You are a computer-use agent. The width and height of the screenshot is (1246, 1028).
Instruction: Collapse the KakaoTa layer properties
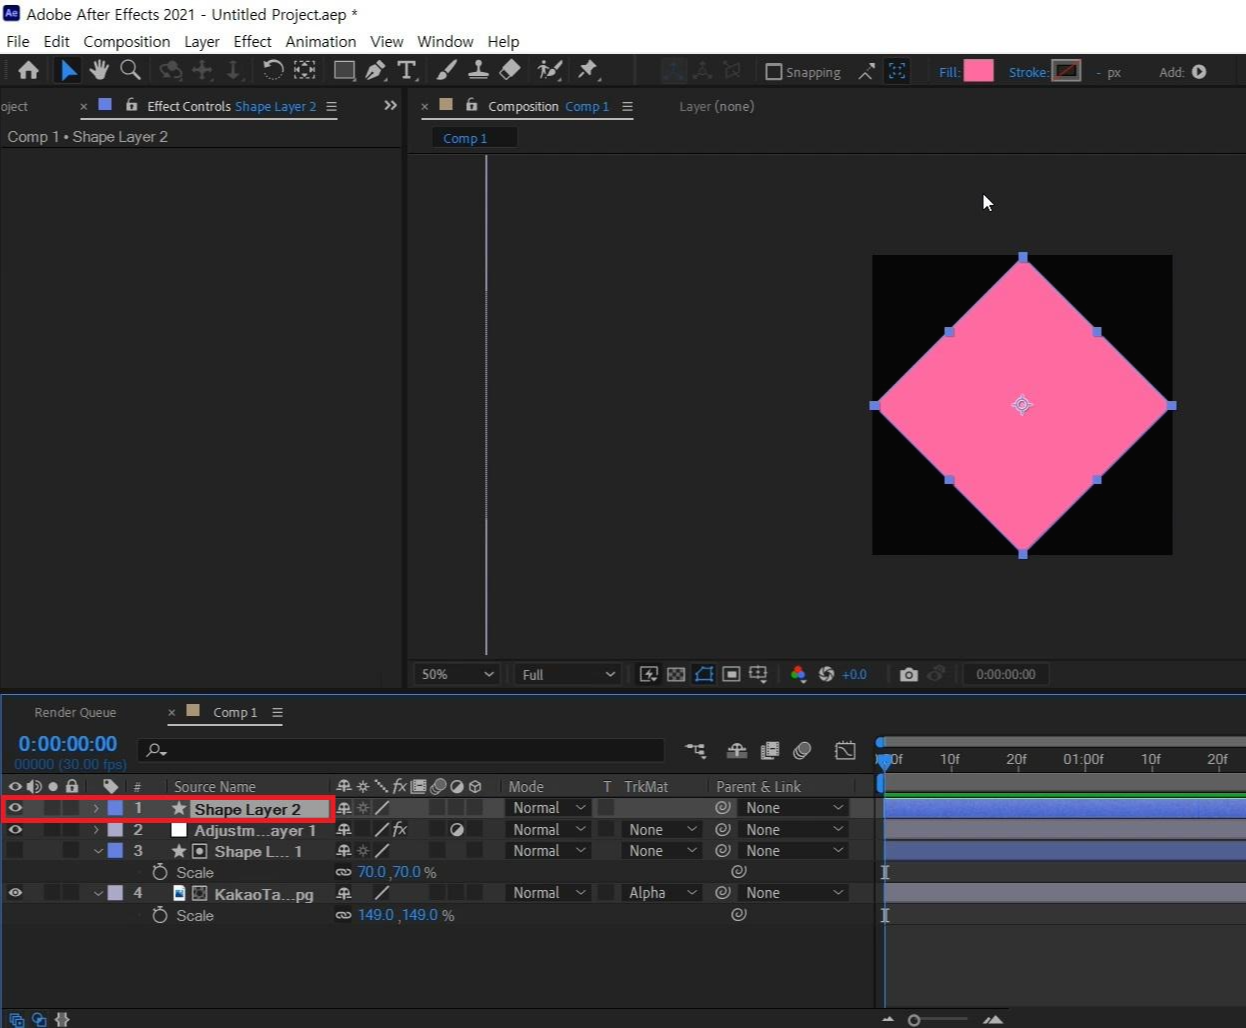click(x=98, y=893)
